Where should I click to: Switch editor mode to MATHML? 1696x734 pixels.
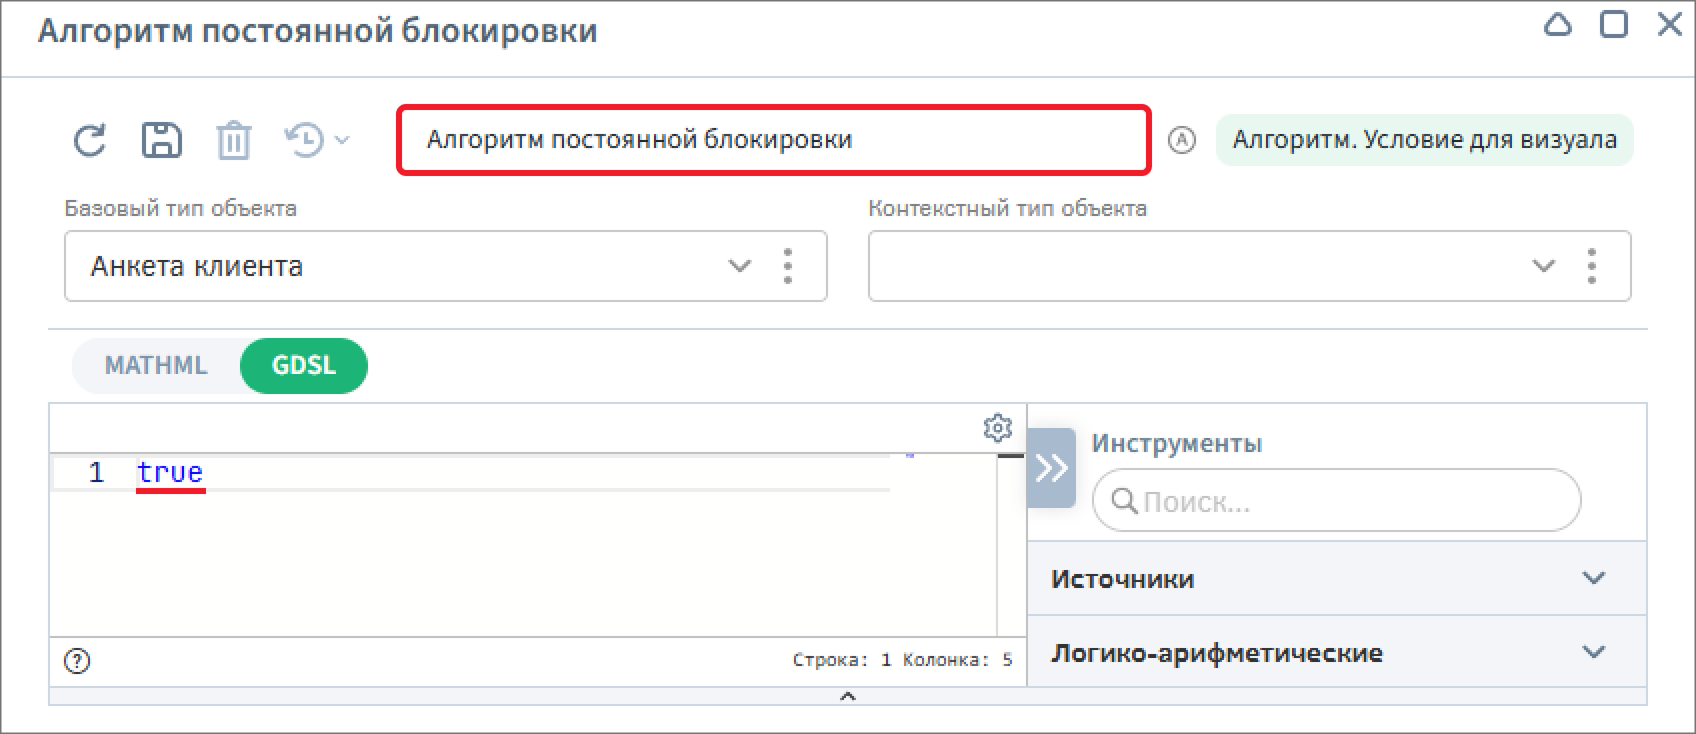click(x=156, y=366)
